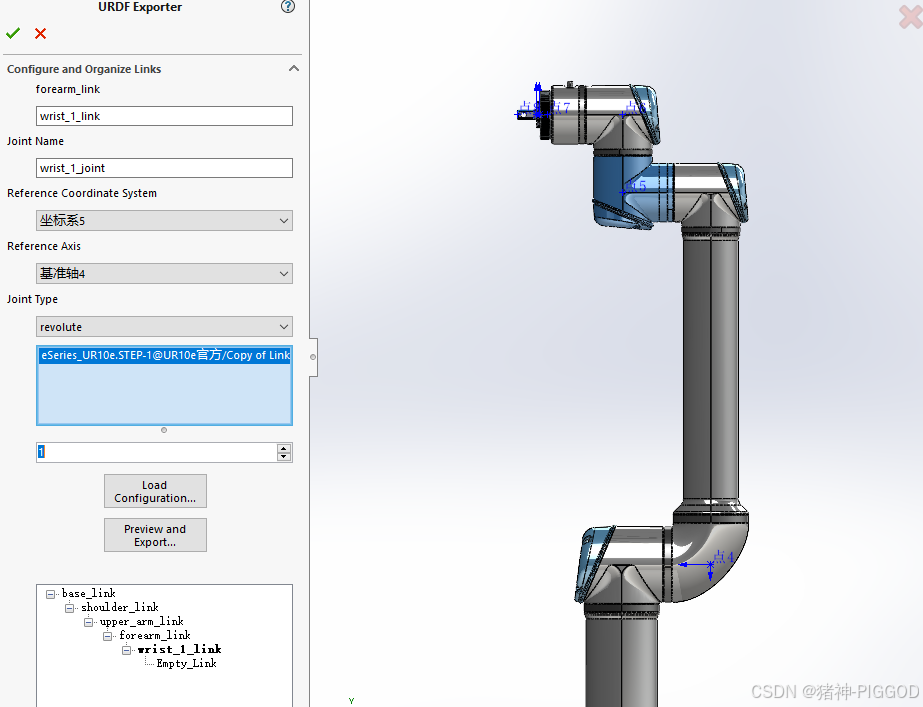Edit the wrist_1_joint Joint Name field
Image resolution: width=923 pixels, height=707 pixels.
(164, 167)
